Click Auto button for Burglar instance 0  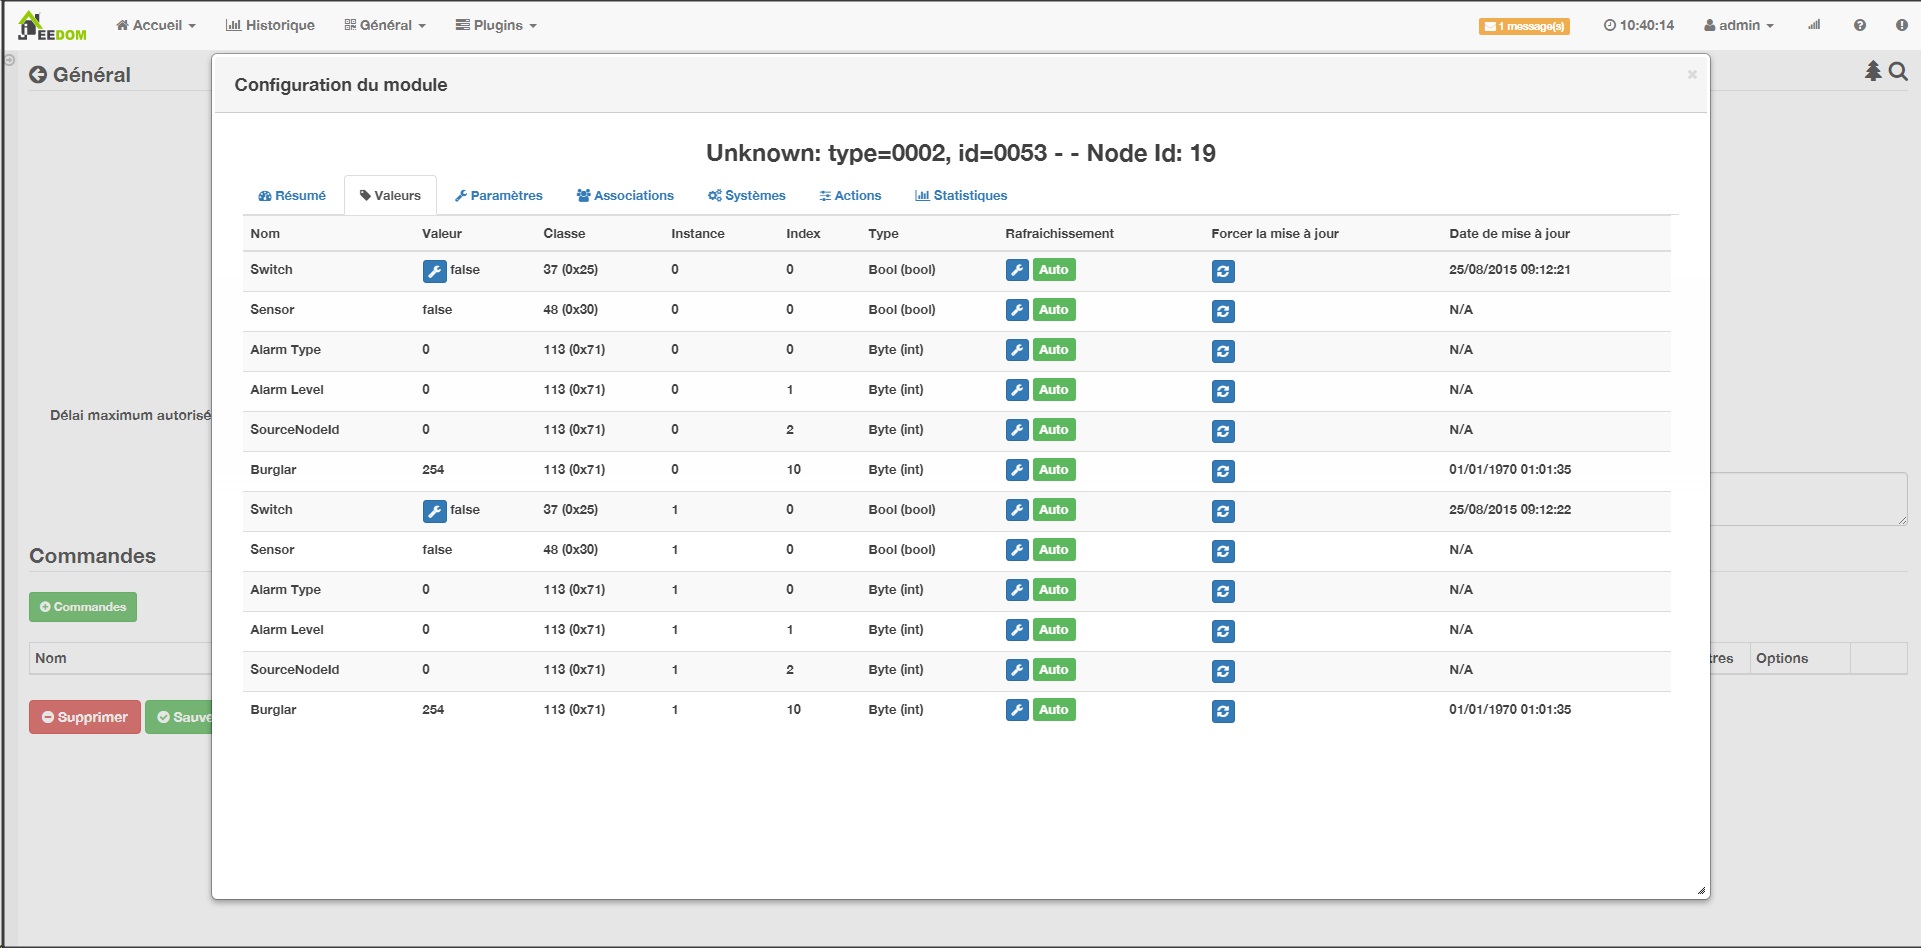pos(1054,470)
